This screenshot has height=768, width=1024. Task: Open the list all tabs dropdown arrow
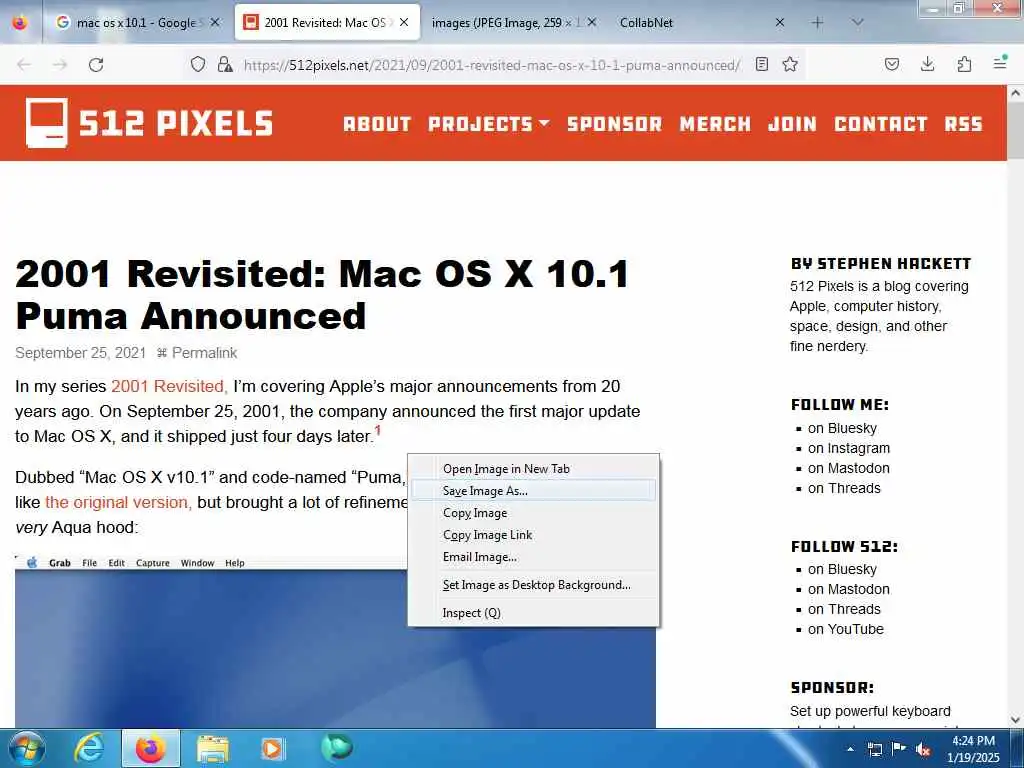(x=858, y=22)
